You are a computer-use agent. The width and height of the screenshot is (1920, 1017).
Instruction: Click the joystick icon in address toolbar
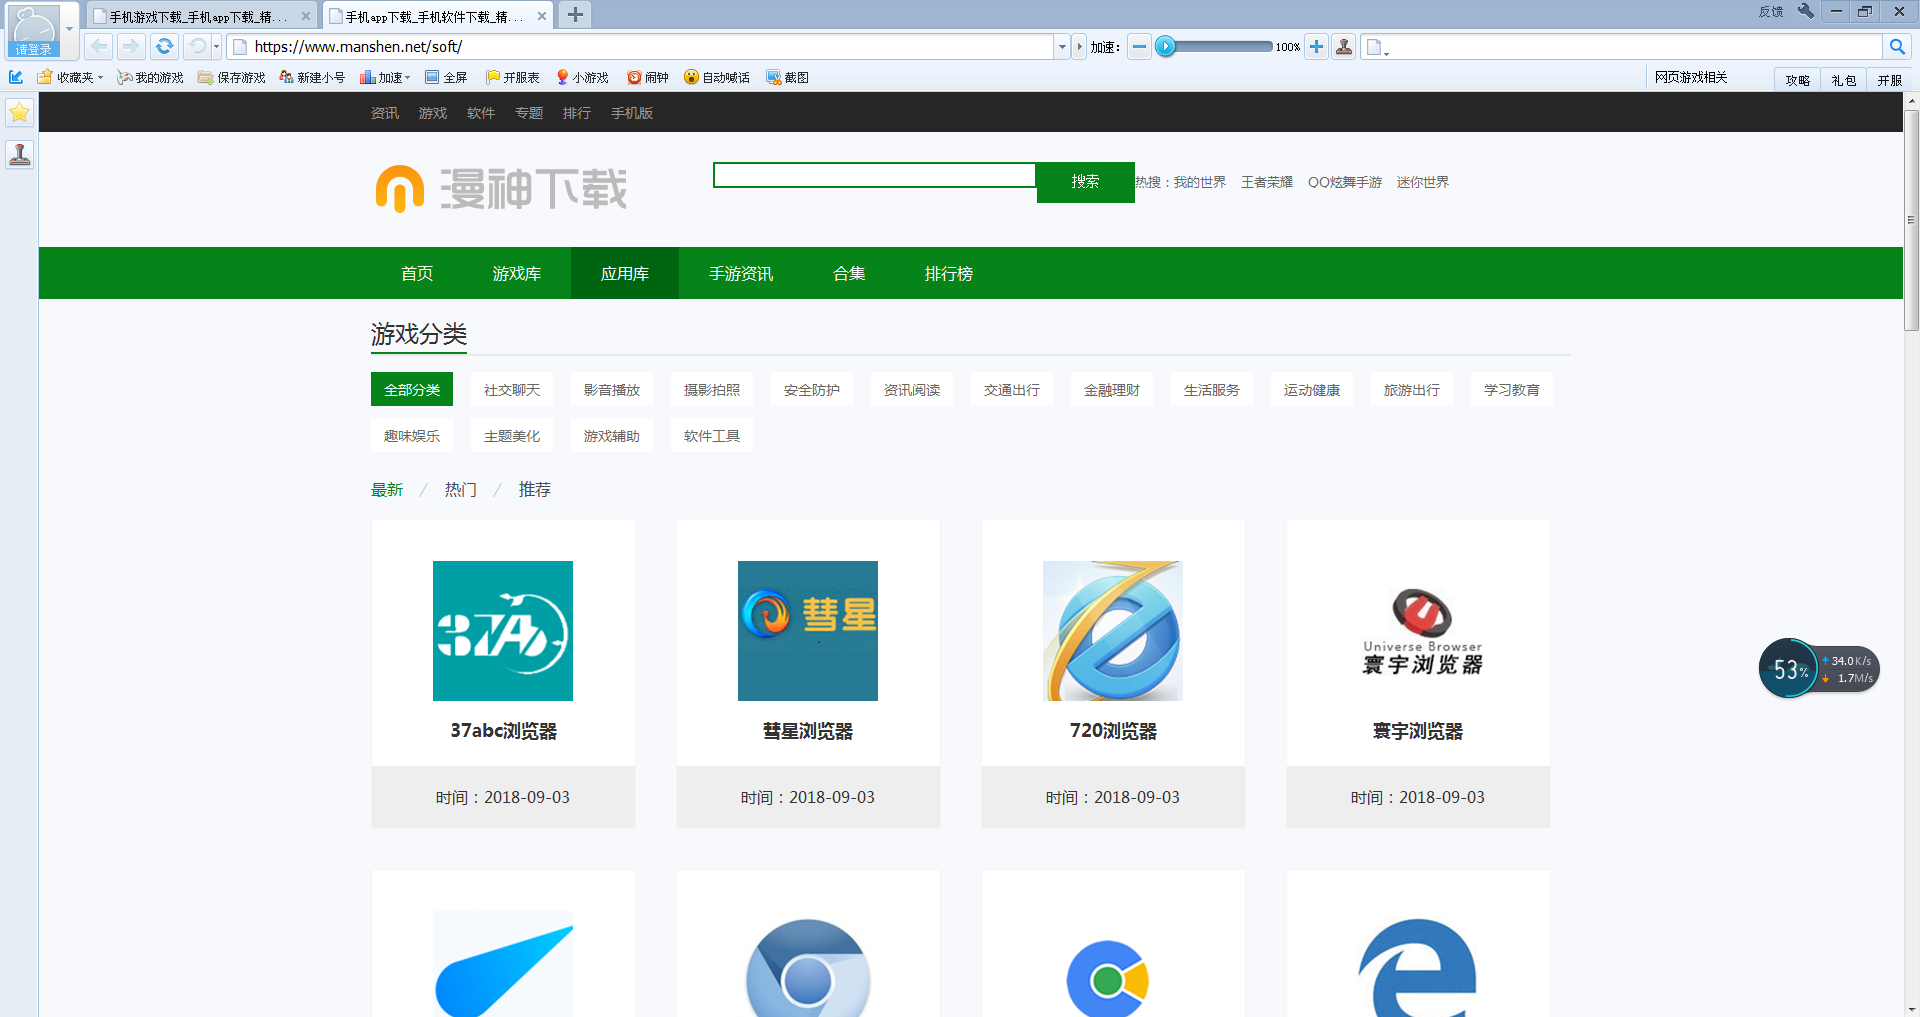[1344, 46]
